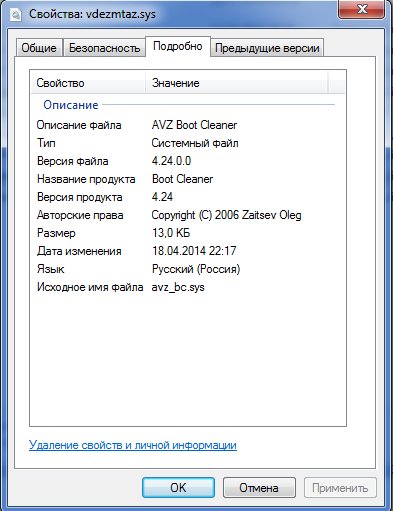The height and width of the screenshot is (511, 393).
Task: Click the Boot Cleaner product name value
Action: click(182, 179)
